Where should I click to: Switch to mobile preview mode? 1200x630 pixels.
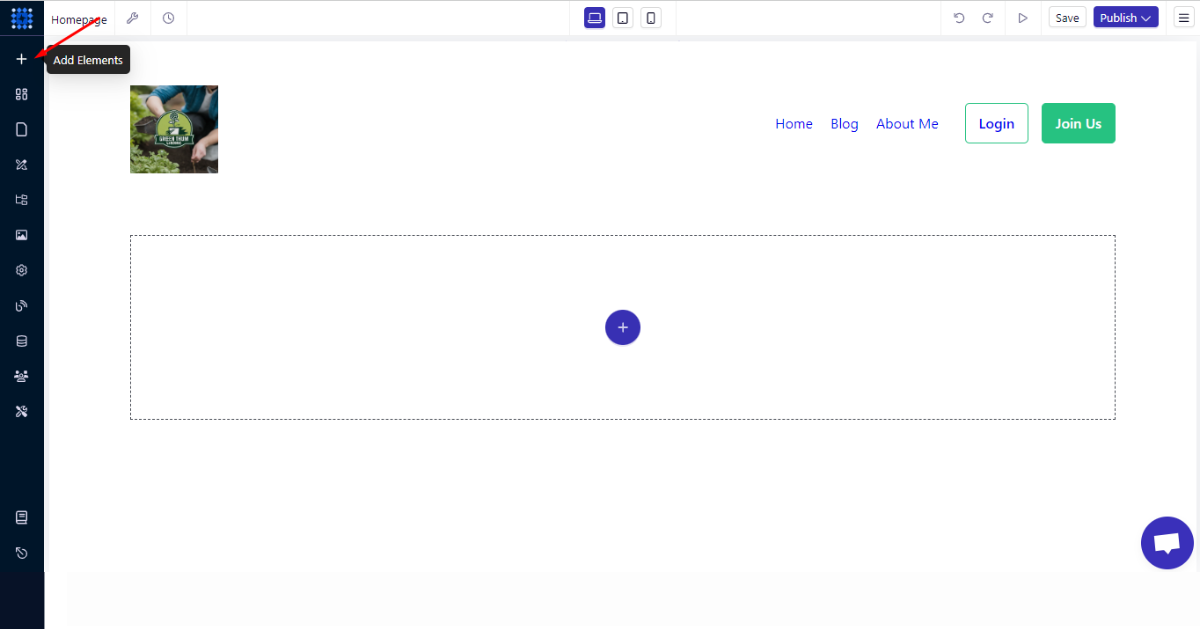click(651, 18)
